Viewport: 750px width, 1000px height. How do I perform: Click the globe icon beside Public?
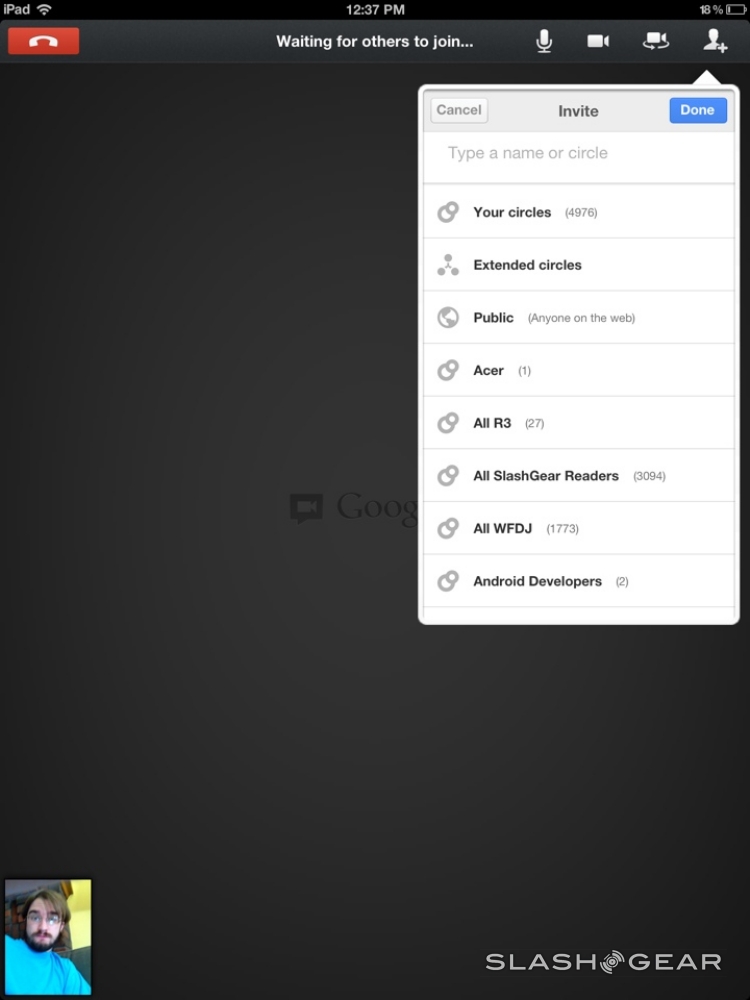tap(448, 318)
